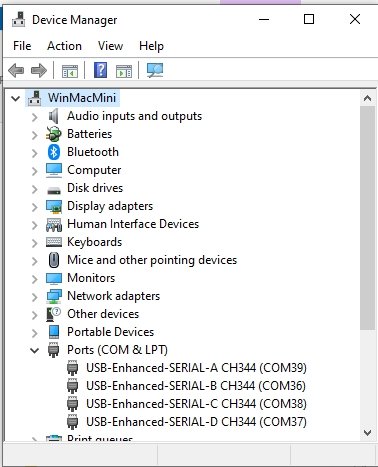This screenshot has height=467, width=378.
Task: Expand the Other devices node
Action: pos(34,315)
